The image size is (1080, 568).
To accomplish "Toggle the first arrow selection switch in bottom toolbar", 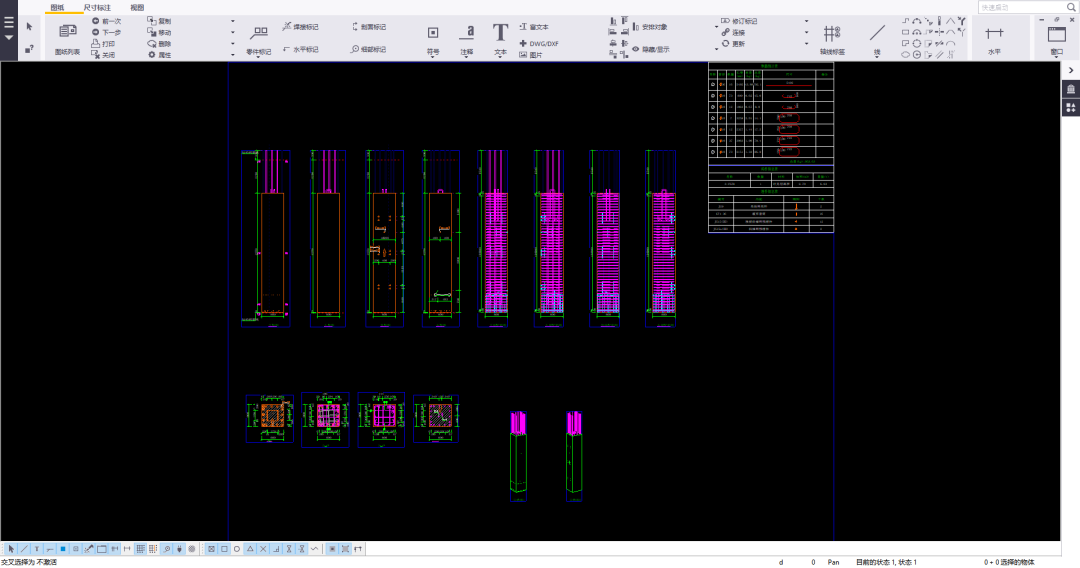I will point(12,549).
